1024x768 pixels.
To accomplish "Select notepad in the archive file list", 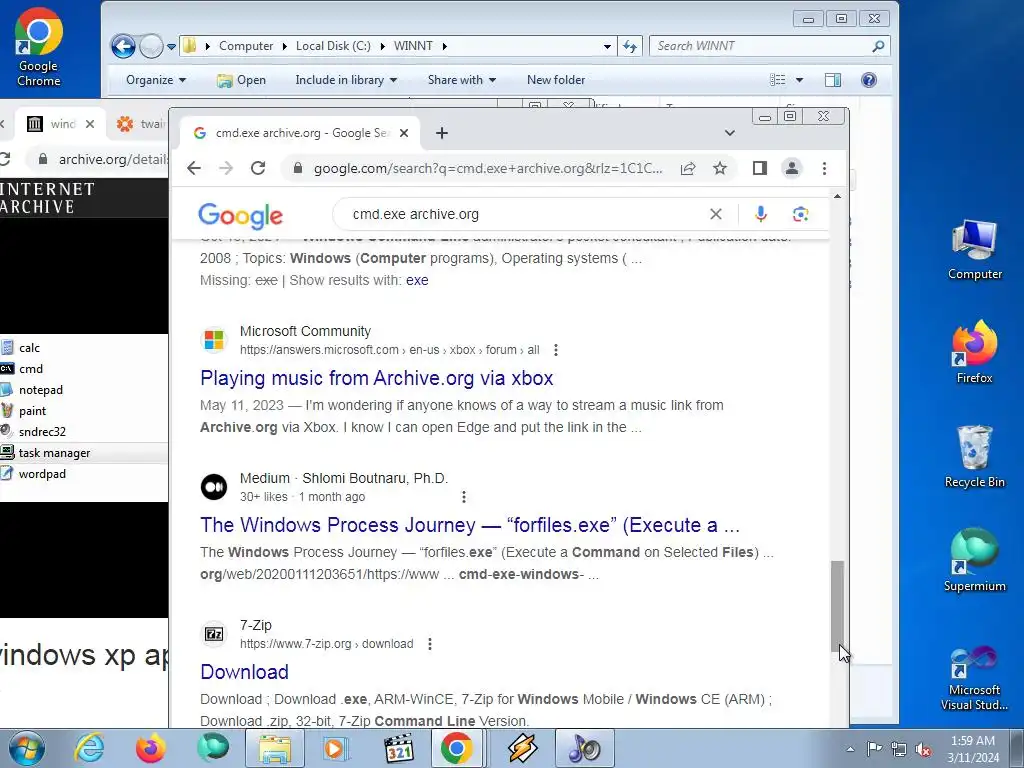I will pyautogui.click(x=40, y=390).
